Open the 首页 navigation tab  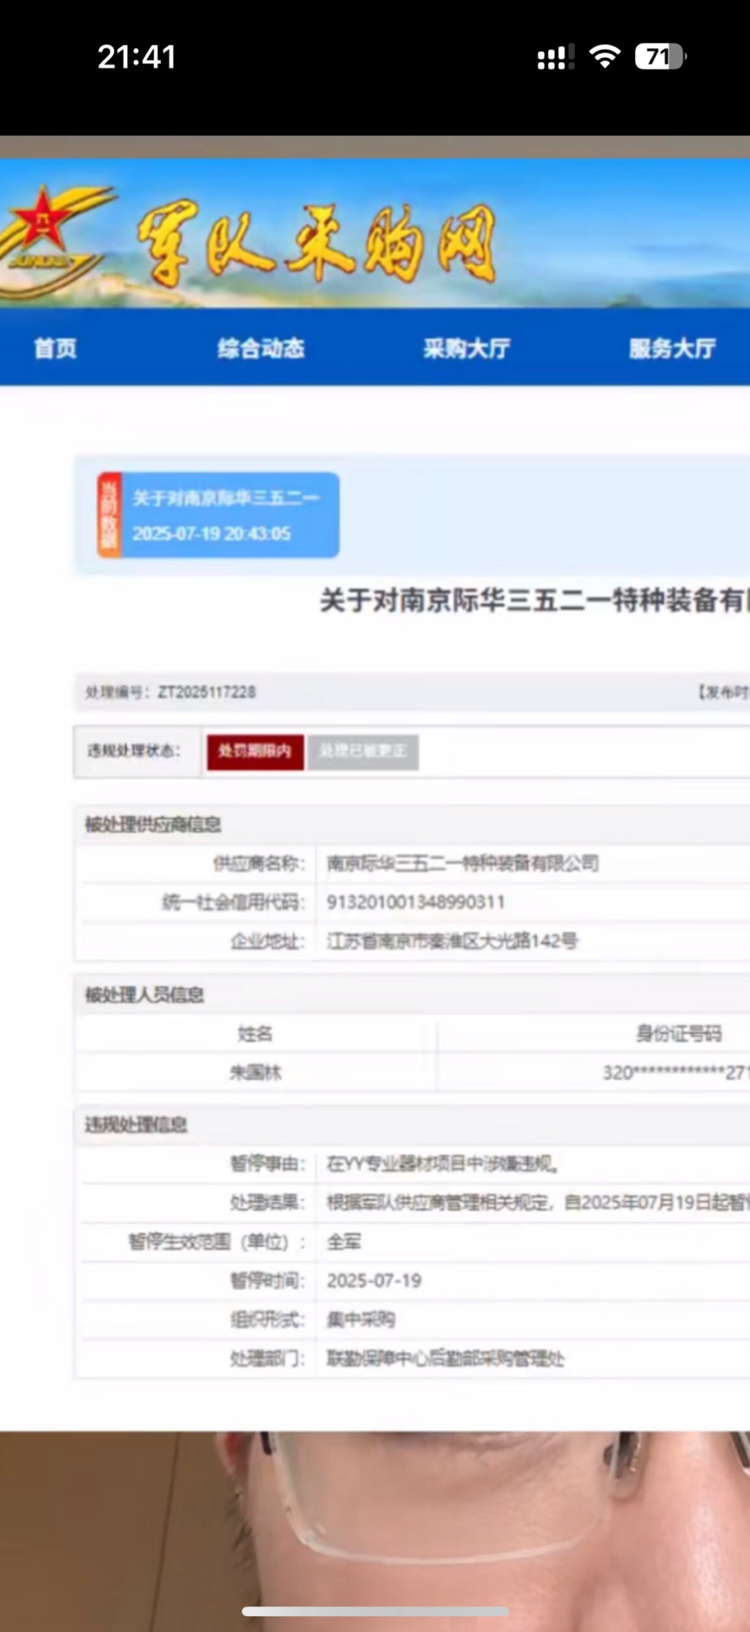[x=55, y=348]
